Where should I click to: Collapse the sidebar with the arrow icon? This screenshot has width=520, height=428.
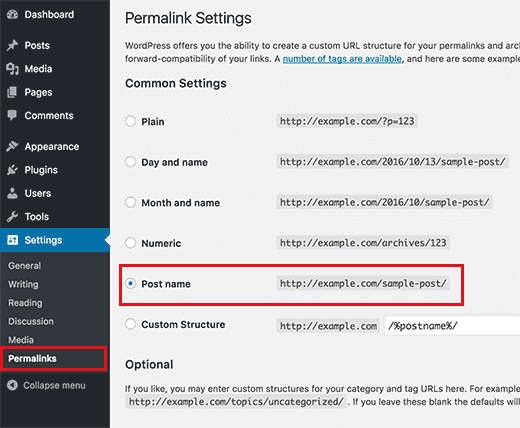12,385
